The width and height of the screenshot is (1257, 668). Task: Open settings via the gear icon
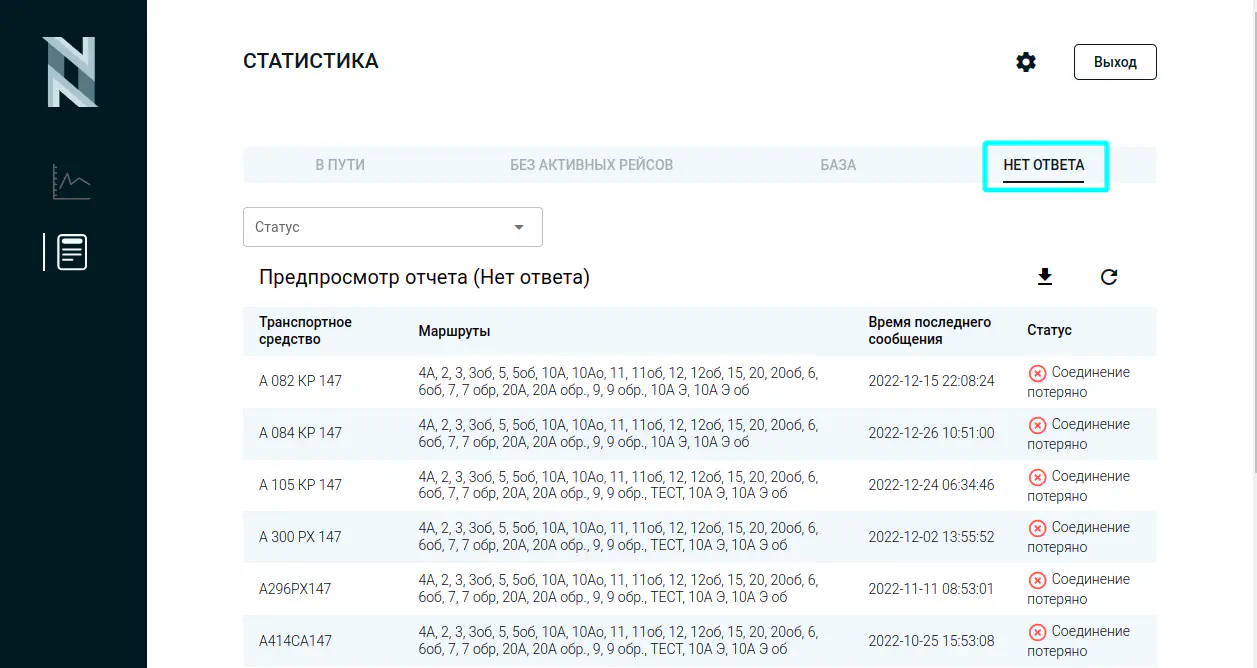coord(1026,62)
